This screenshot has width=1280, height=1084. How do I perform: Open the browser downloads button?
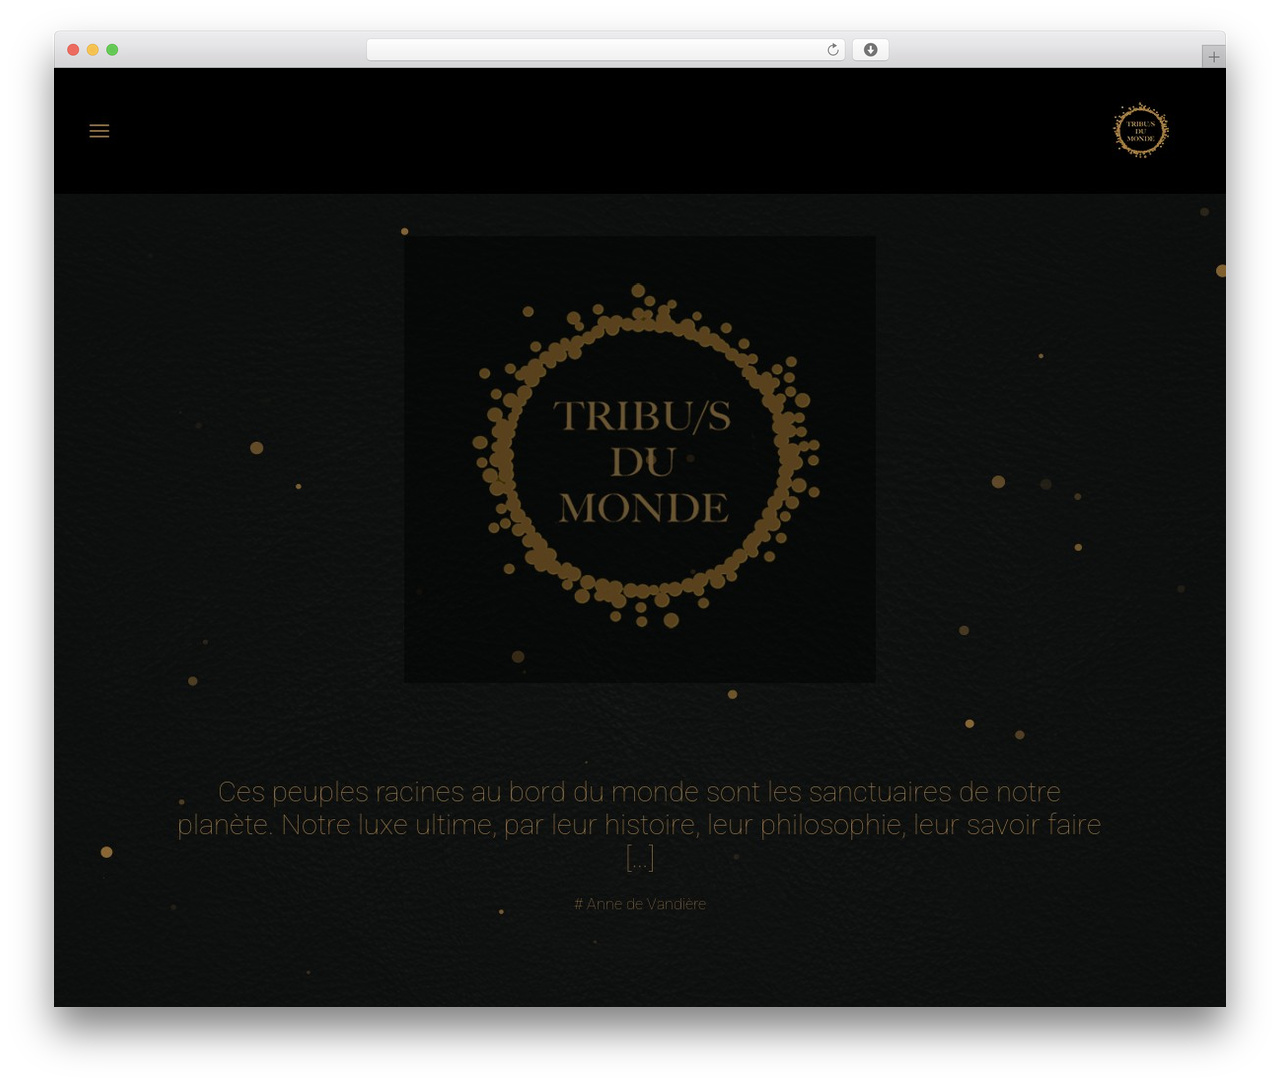(x=870, y=50)
